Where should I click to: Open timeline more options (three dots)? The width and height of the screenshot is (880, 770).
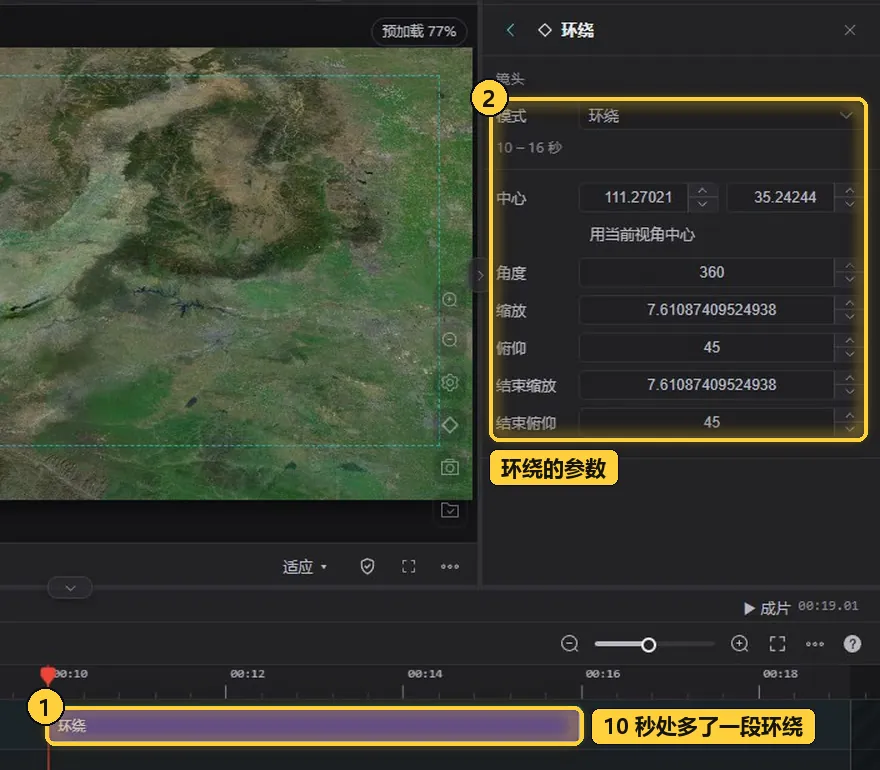pyautogui.click(x=814, y=644)
